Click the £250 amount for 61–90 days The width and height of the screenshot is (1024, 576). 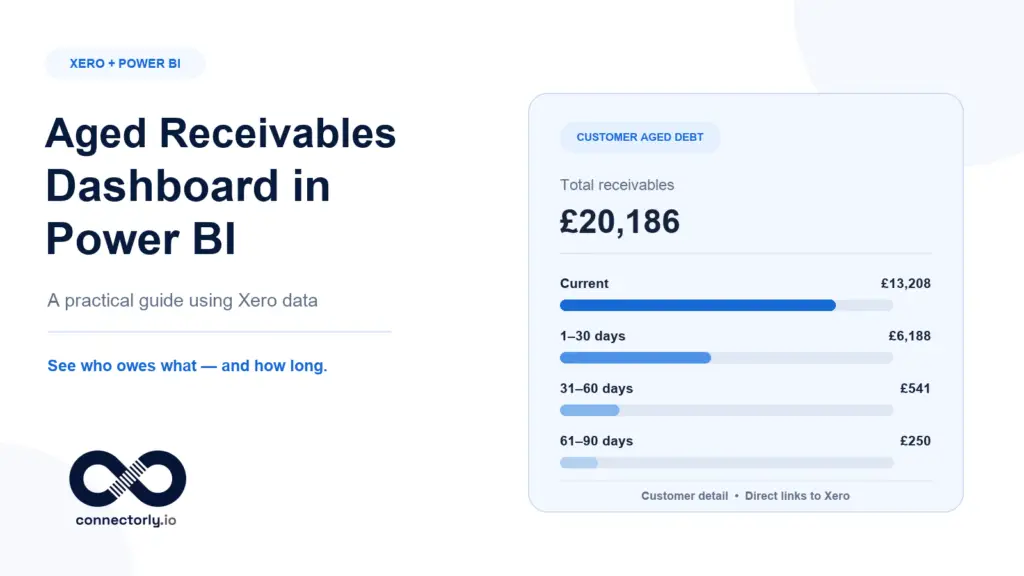pyautogui.click(x=915, y=441)
